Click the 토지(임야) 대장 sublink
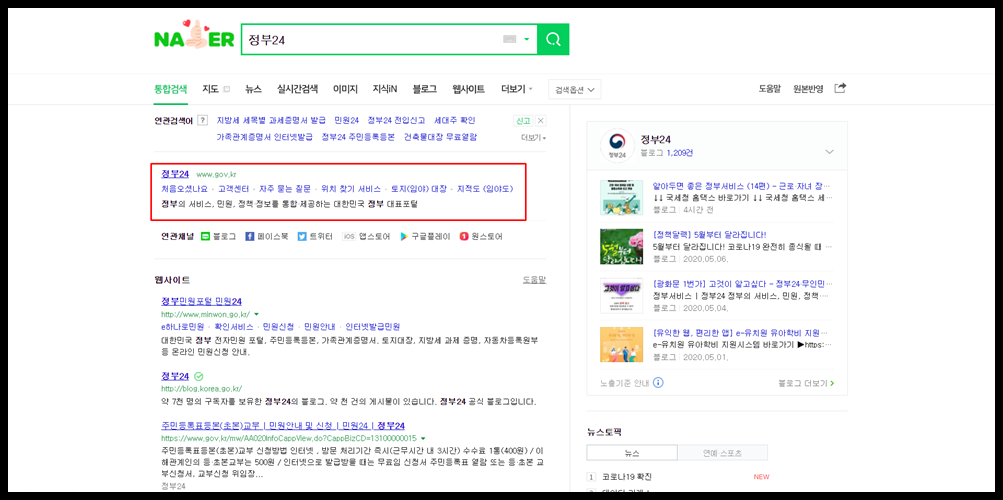Image resolution: width=1003 pixels, height=500 pixels. [x=419, y=189]
